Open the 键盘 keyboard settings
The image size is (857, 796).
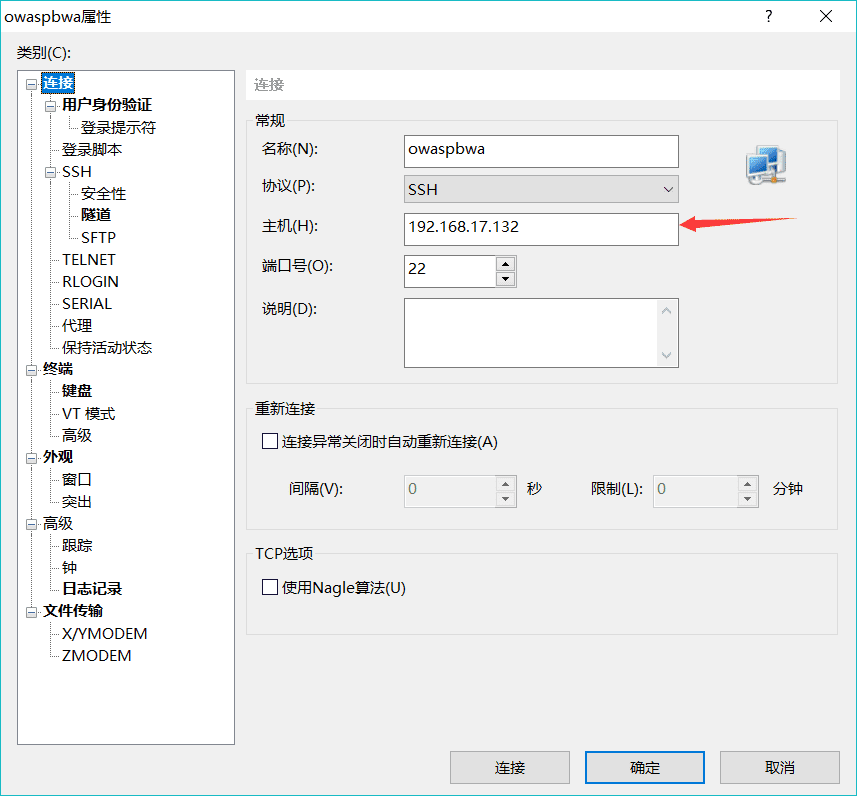click(x=76, y=390)
